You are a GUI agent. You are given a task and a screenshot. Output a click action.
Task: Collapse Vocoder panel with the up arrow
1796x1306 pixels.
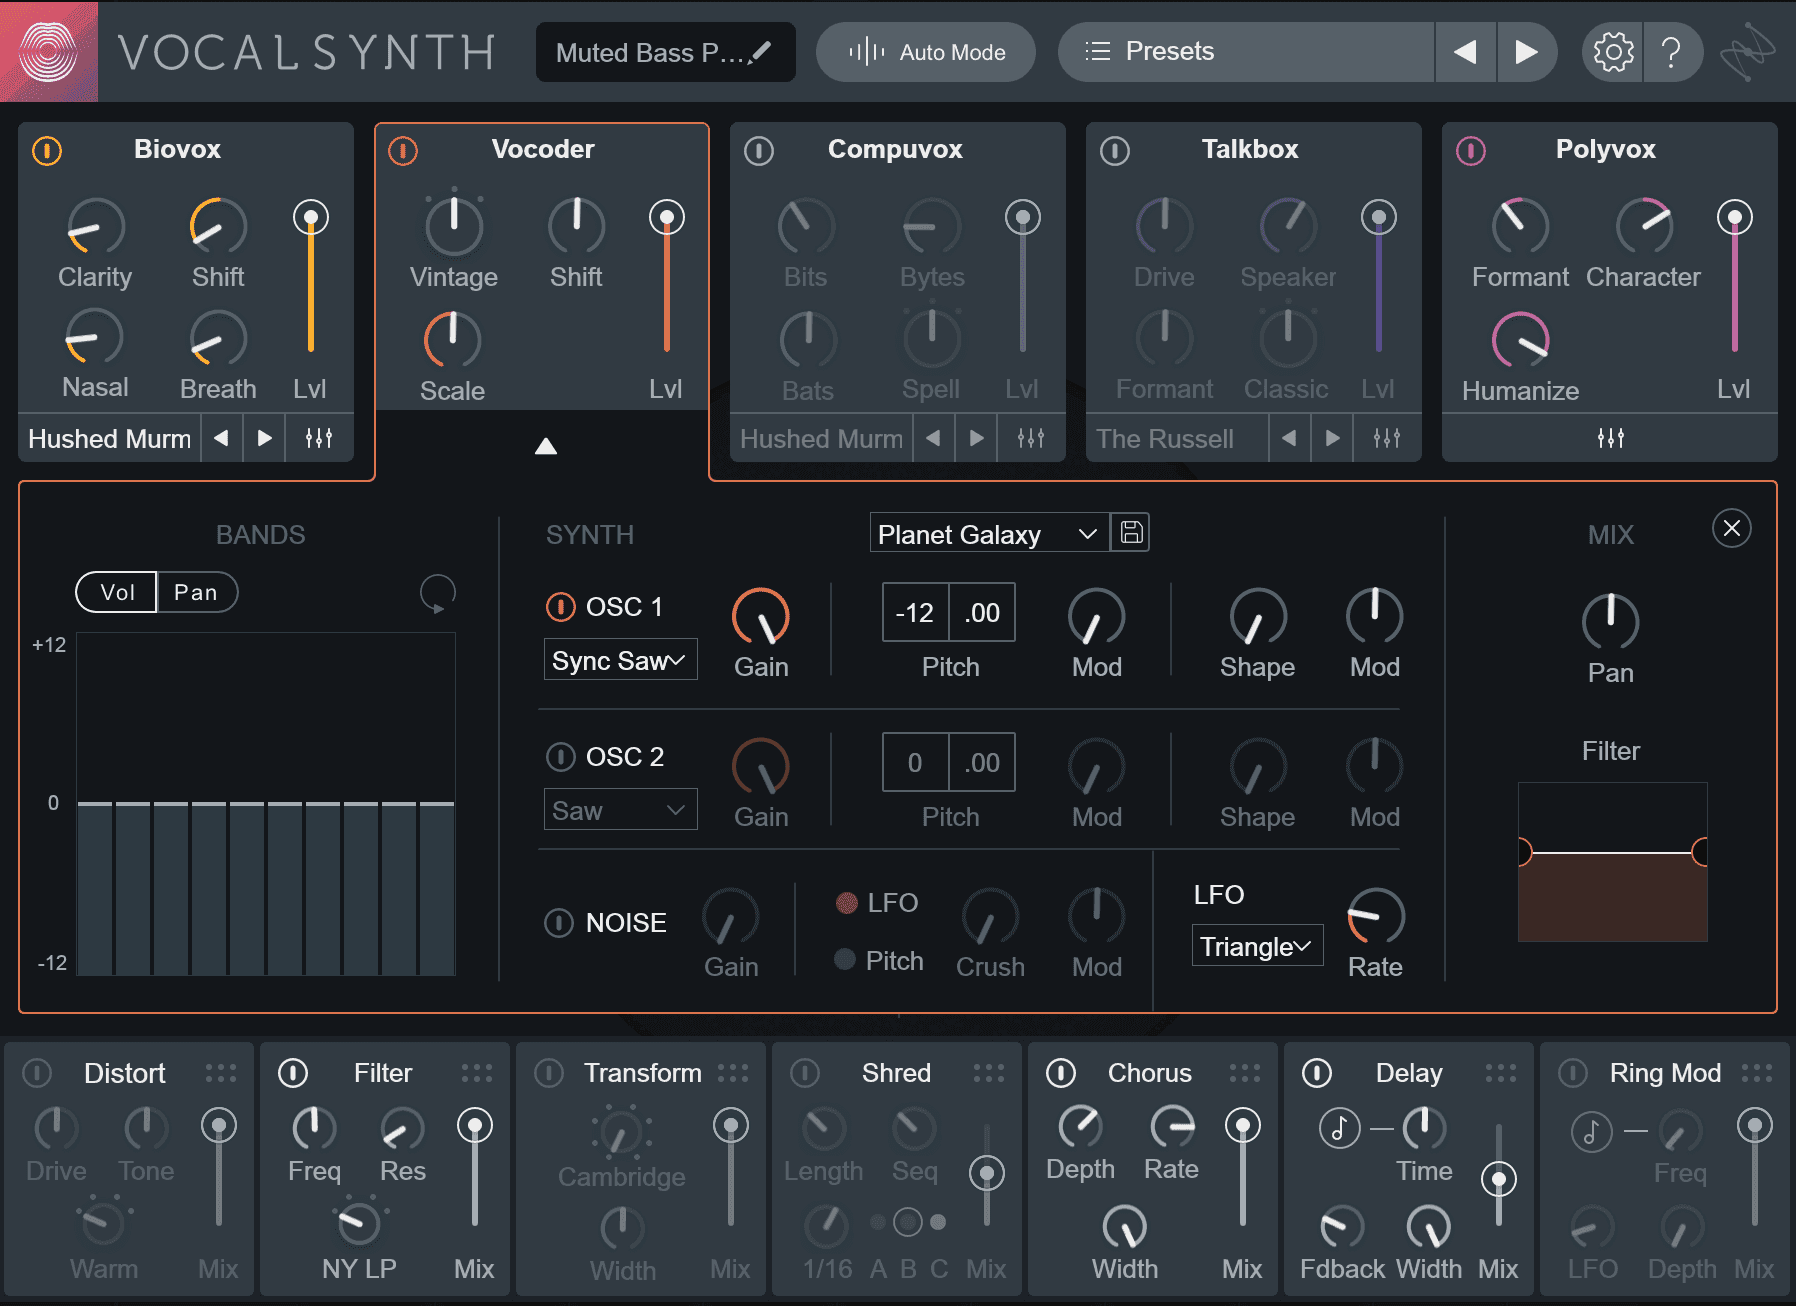546,446
